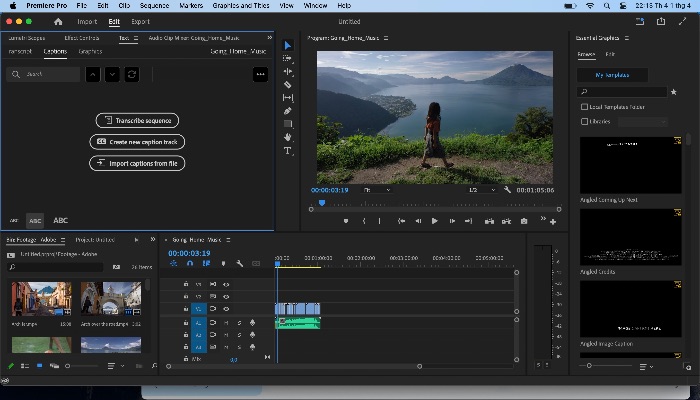
Task: Toggle insert sequences as nests option
Action: point(174,263)
